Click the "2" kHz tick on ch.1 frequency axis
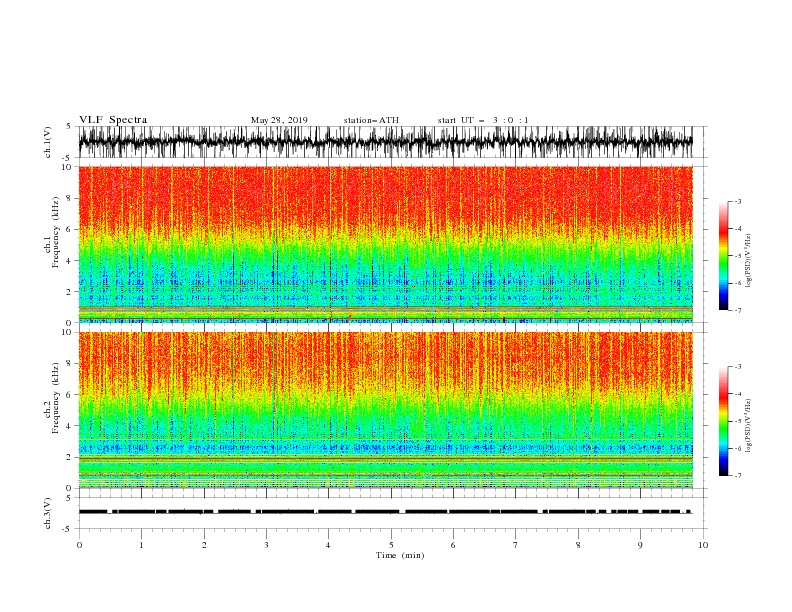Screen dimensions: 792x612 pos(69,291)
